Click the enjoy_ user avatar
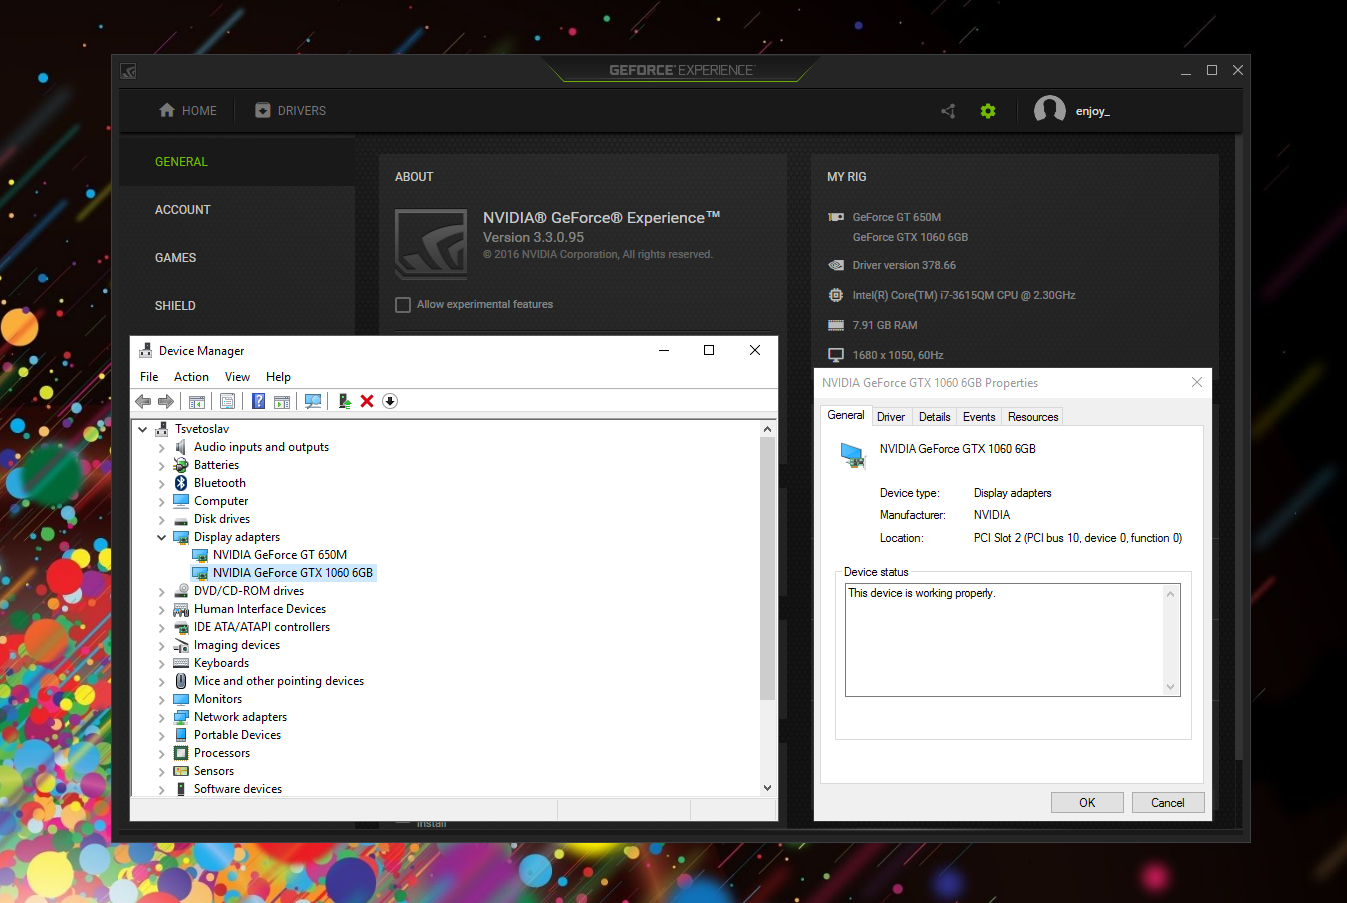The width and height of the screenshot is (1347, 903). 1049,110
